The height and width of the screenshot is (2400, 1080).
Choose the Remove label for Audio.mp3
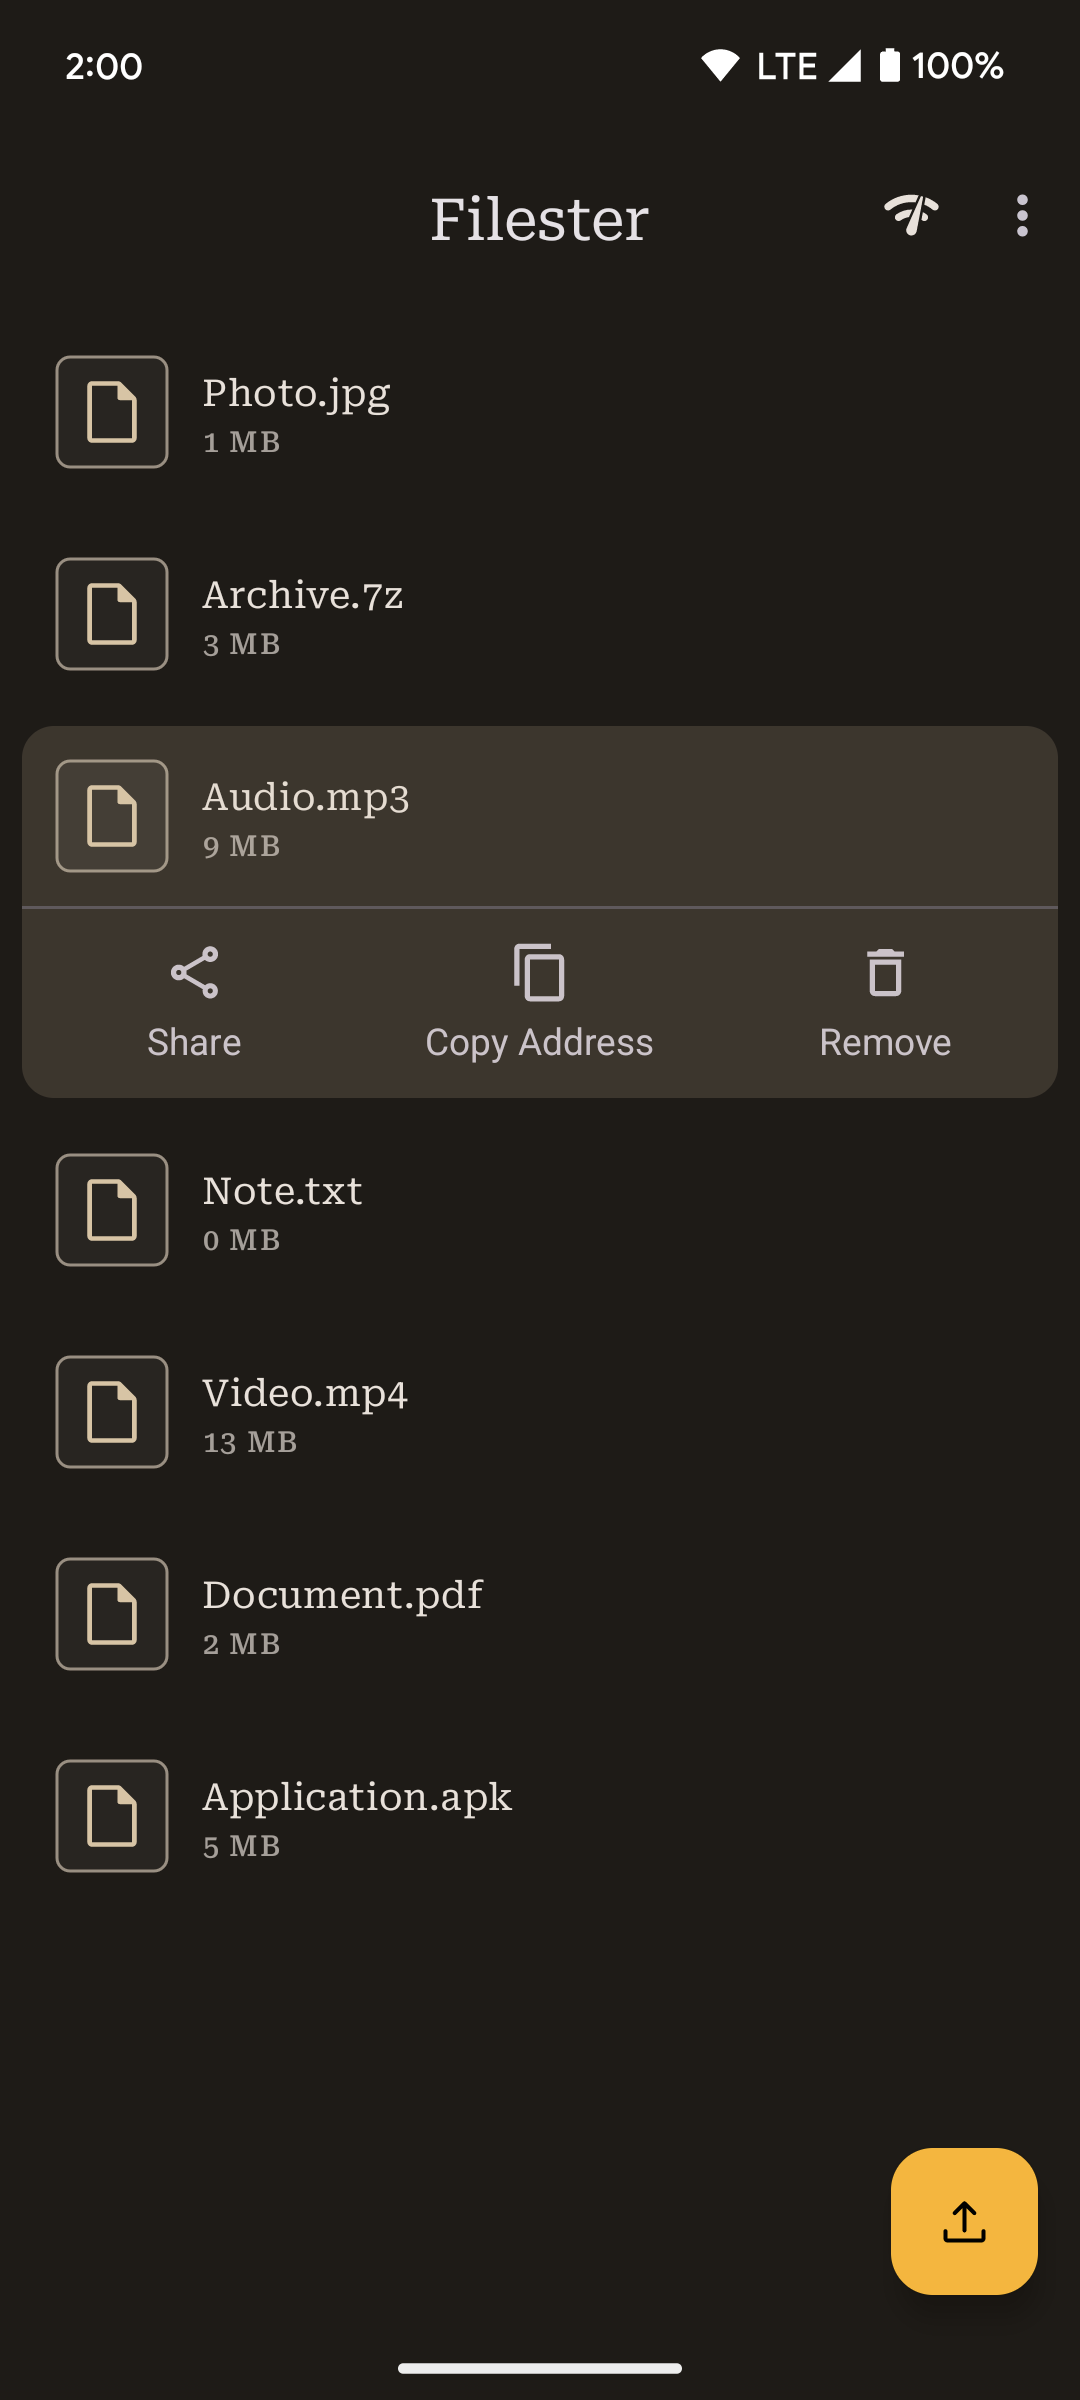(885, 1043)
